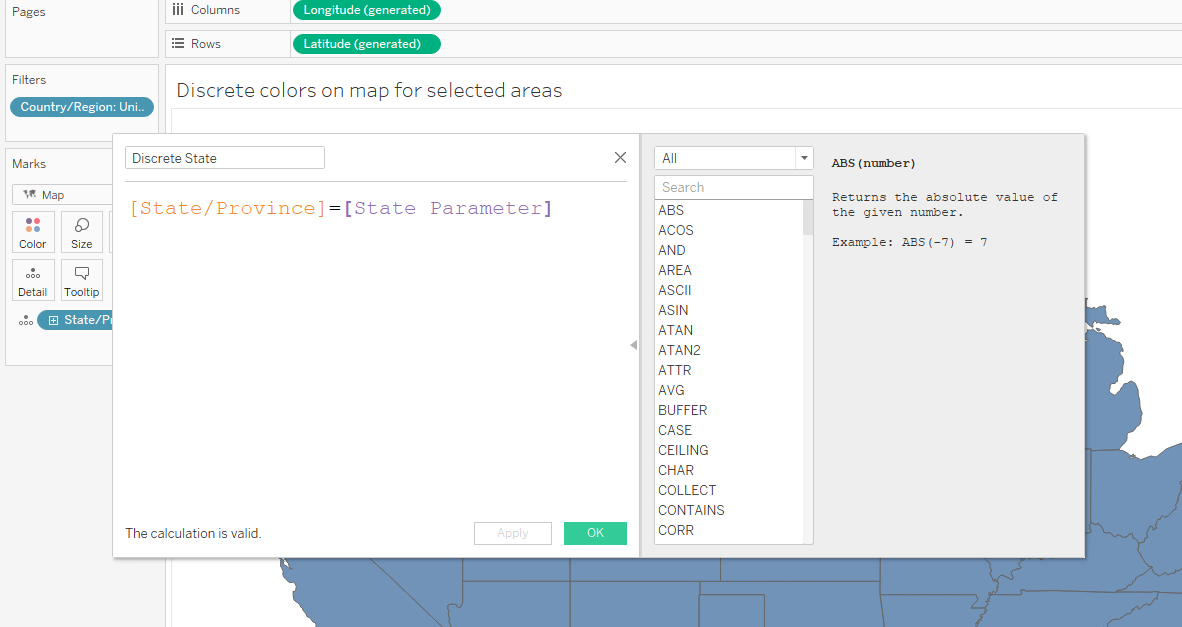Click the function Search field
The image size is (1182, 627).
[x=733, y=187]
